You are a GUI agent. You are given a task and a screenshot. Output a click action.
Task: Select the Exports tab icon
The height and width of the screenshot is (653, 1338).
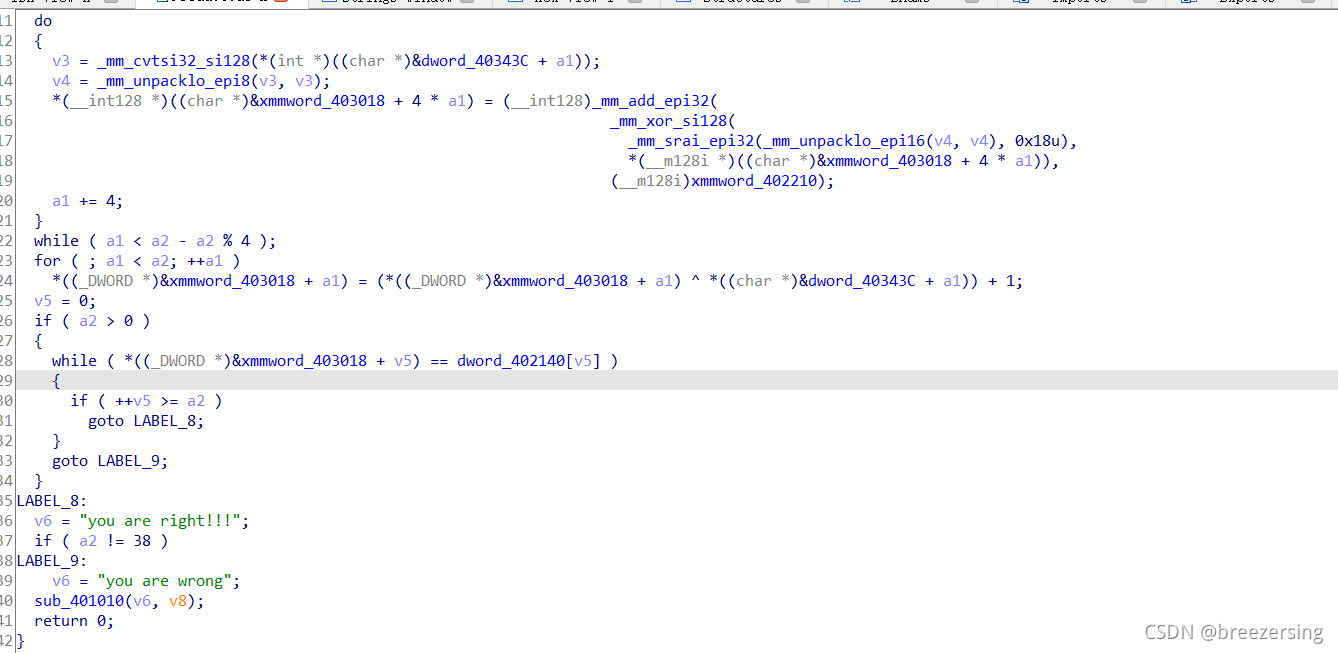coord(1188,3)
